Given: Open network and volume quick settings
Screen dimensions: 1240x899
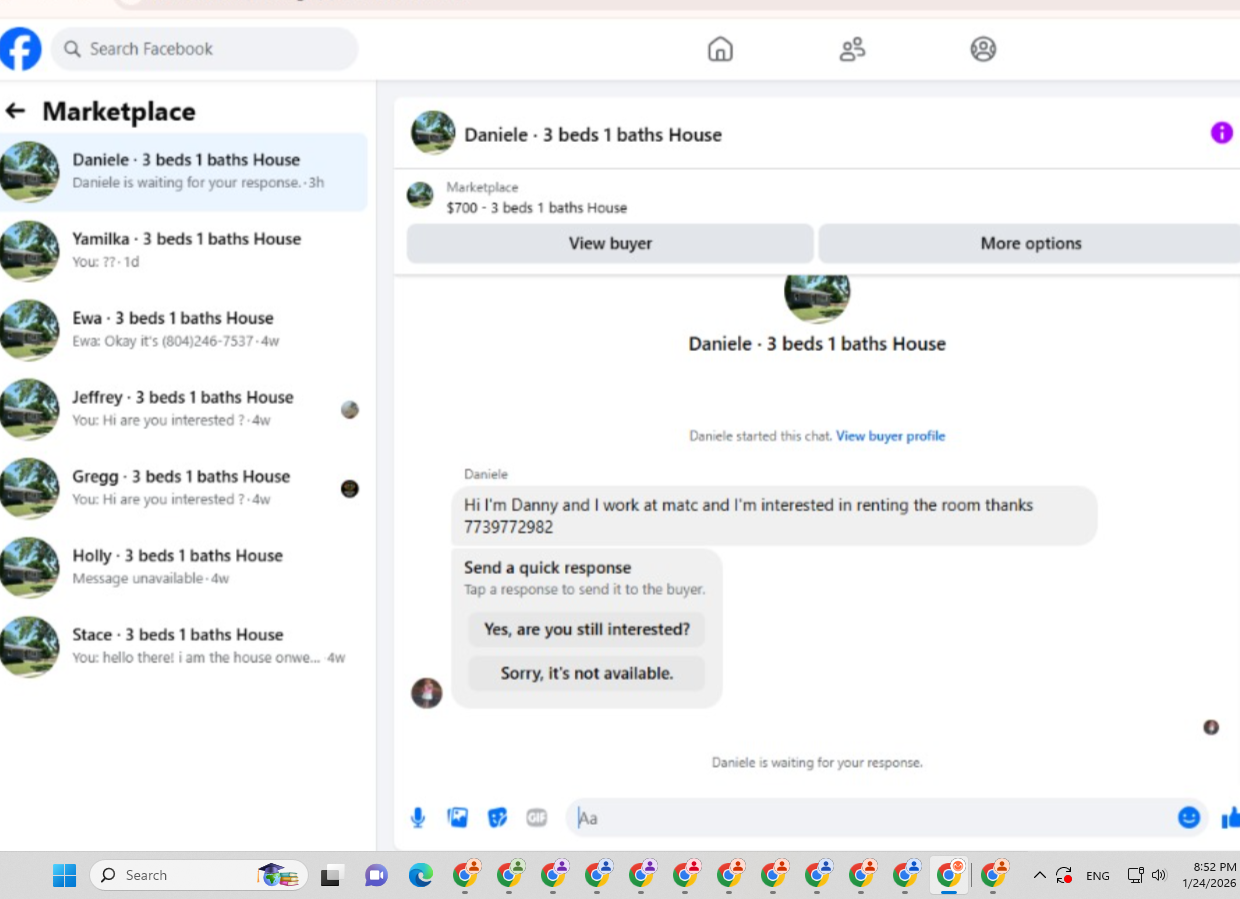Looking at the screenshot, I should 1146,875.
